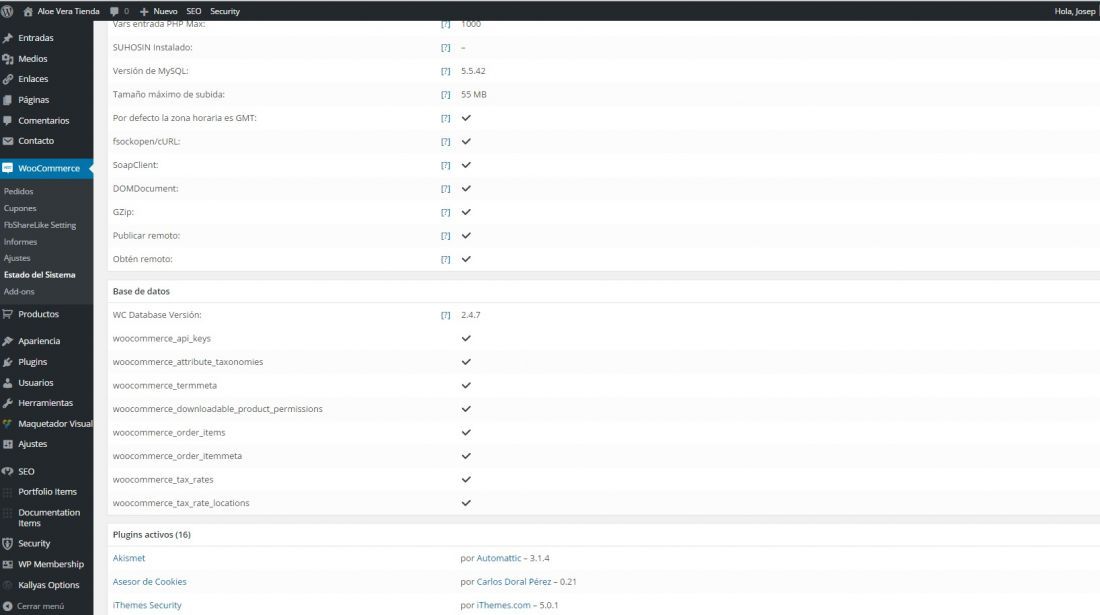Click the Usuarios person icon

(8, 383)
